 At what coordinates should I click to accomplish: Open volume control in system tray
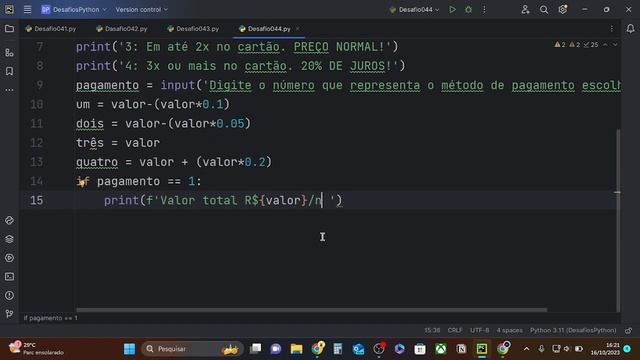pos(567,349)
